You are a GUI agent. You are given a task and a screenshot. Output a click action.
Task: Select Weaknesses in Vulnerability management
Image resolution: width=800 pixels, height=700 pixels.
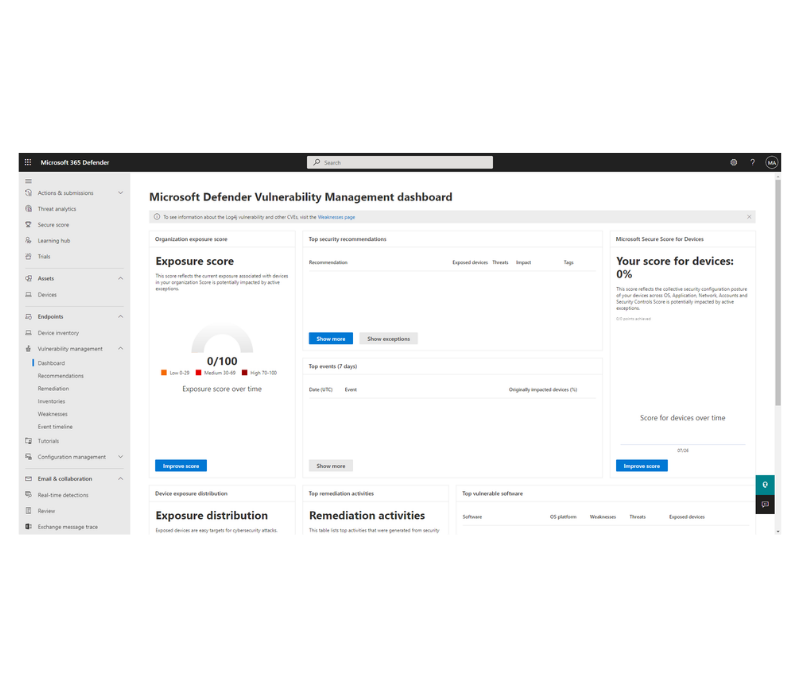53,413
